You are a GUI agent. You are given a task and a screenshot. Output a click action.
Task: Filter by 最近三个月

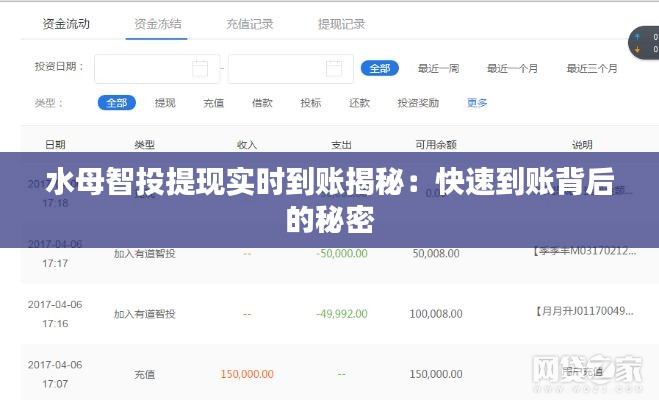tap(592, 68)
